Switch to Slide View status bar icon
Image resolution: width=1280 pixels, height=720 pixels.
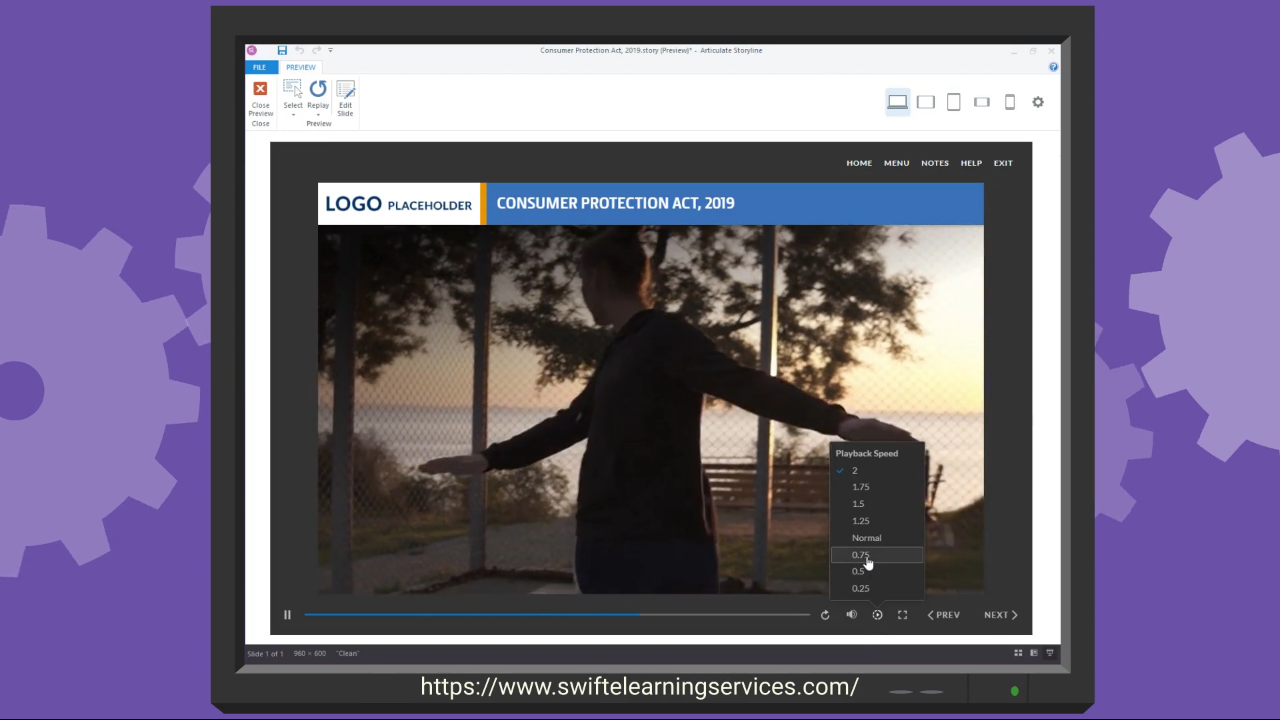(1034, 653)
